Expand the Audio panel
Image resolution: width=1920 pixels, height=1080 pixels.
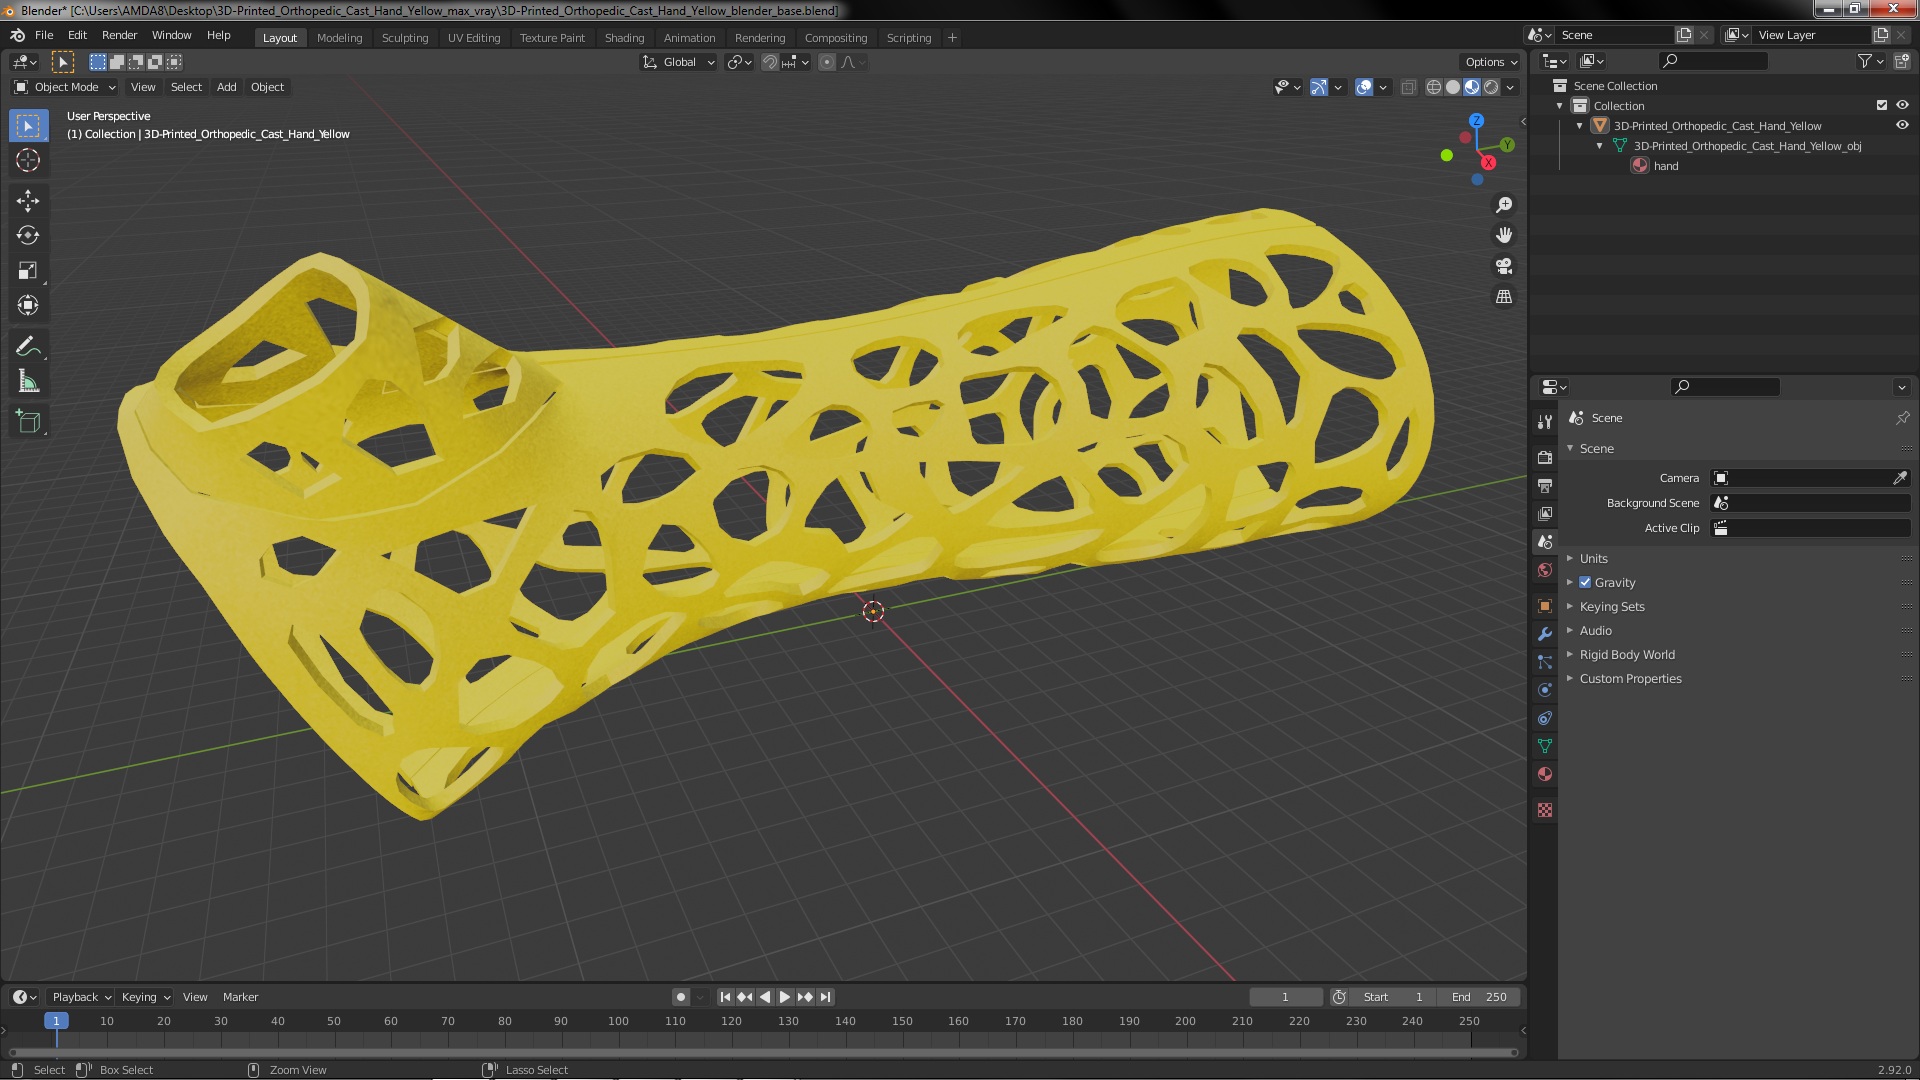[x=1596, y=630]
